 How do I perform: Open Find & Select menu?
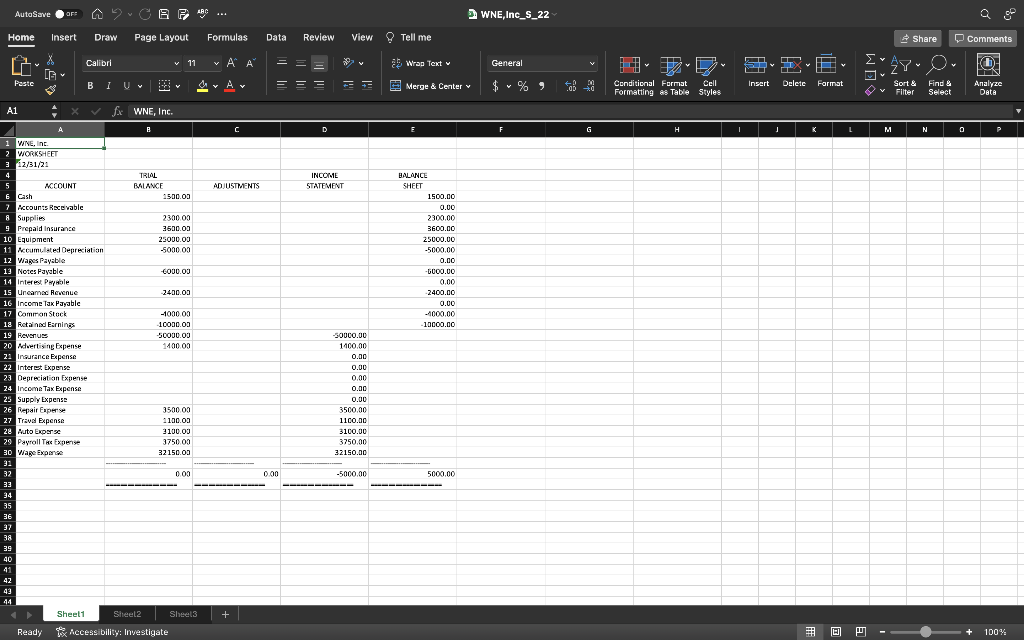click(940, 76)
